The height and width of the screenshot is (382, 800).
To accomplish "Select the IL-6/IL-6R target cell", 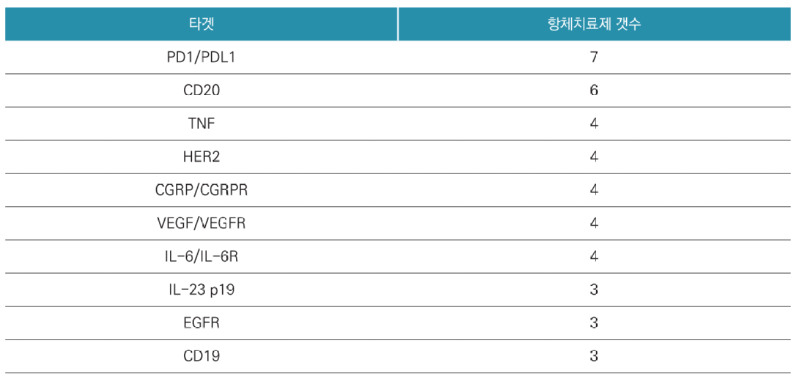I will pos(201,257).
